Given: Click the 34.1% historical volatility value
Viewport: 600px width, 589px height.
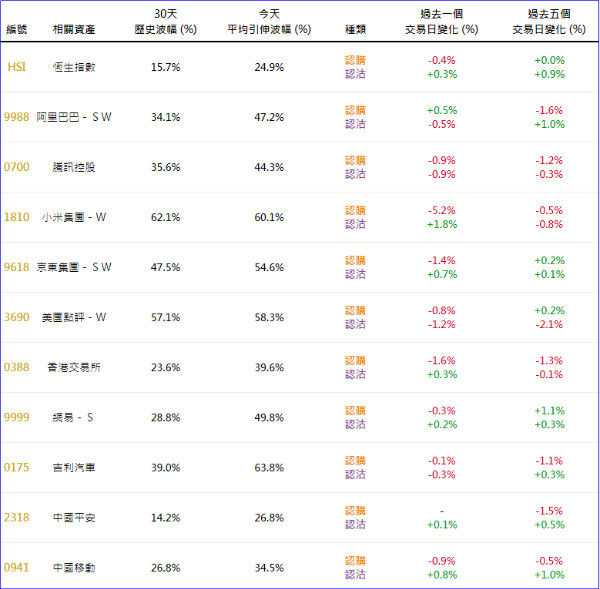Looking at the screenshot, I should [x=165, y=117].
